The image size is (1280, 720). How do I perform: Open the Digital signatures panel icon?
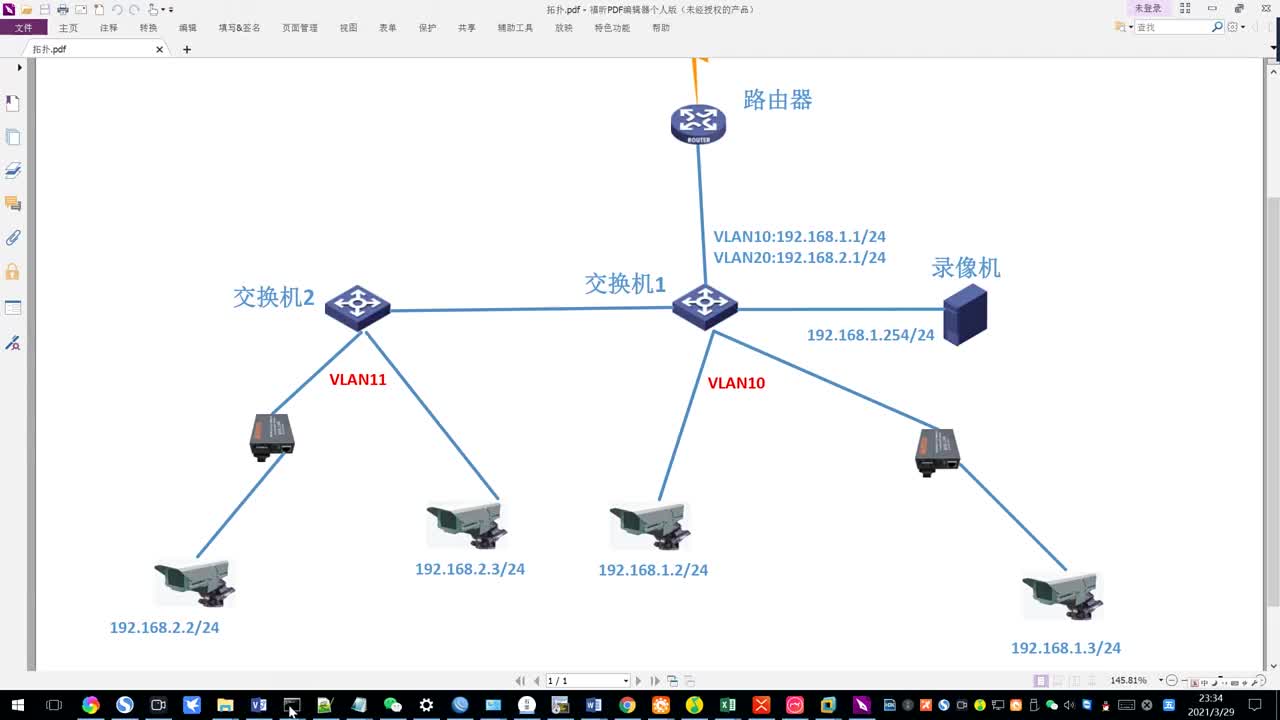click(13, 342)
